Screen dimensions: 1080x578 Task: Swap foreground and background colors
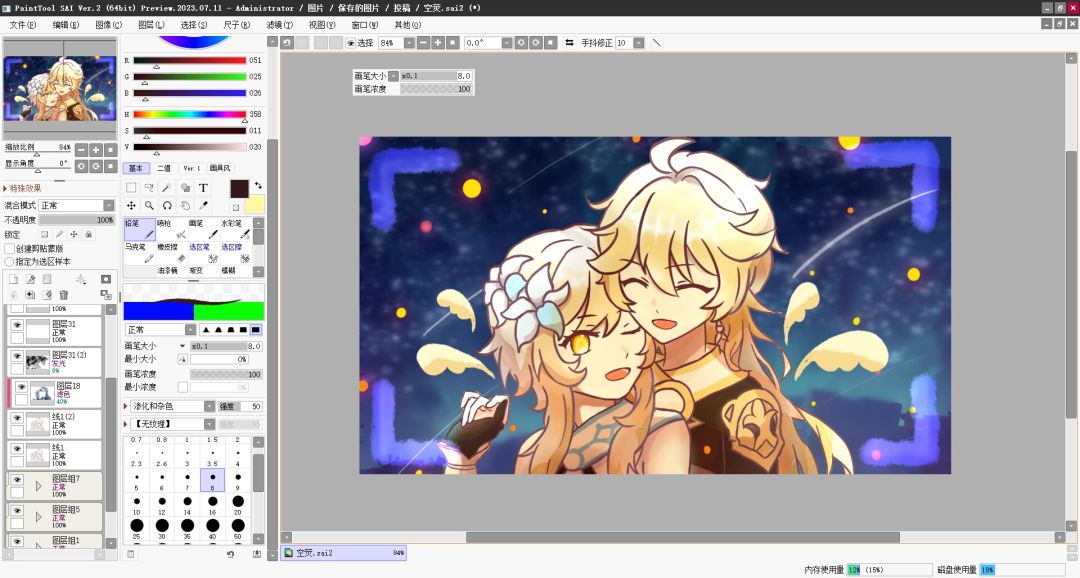click(x=258, y=185)
